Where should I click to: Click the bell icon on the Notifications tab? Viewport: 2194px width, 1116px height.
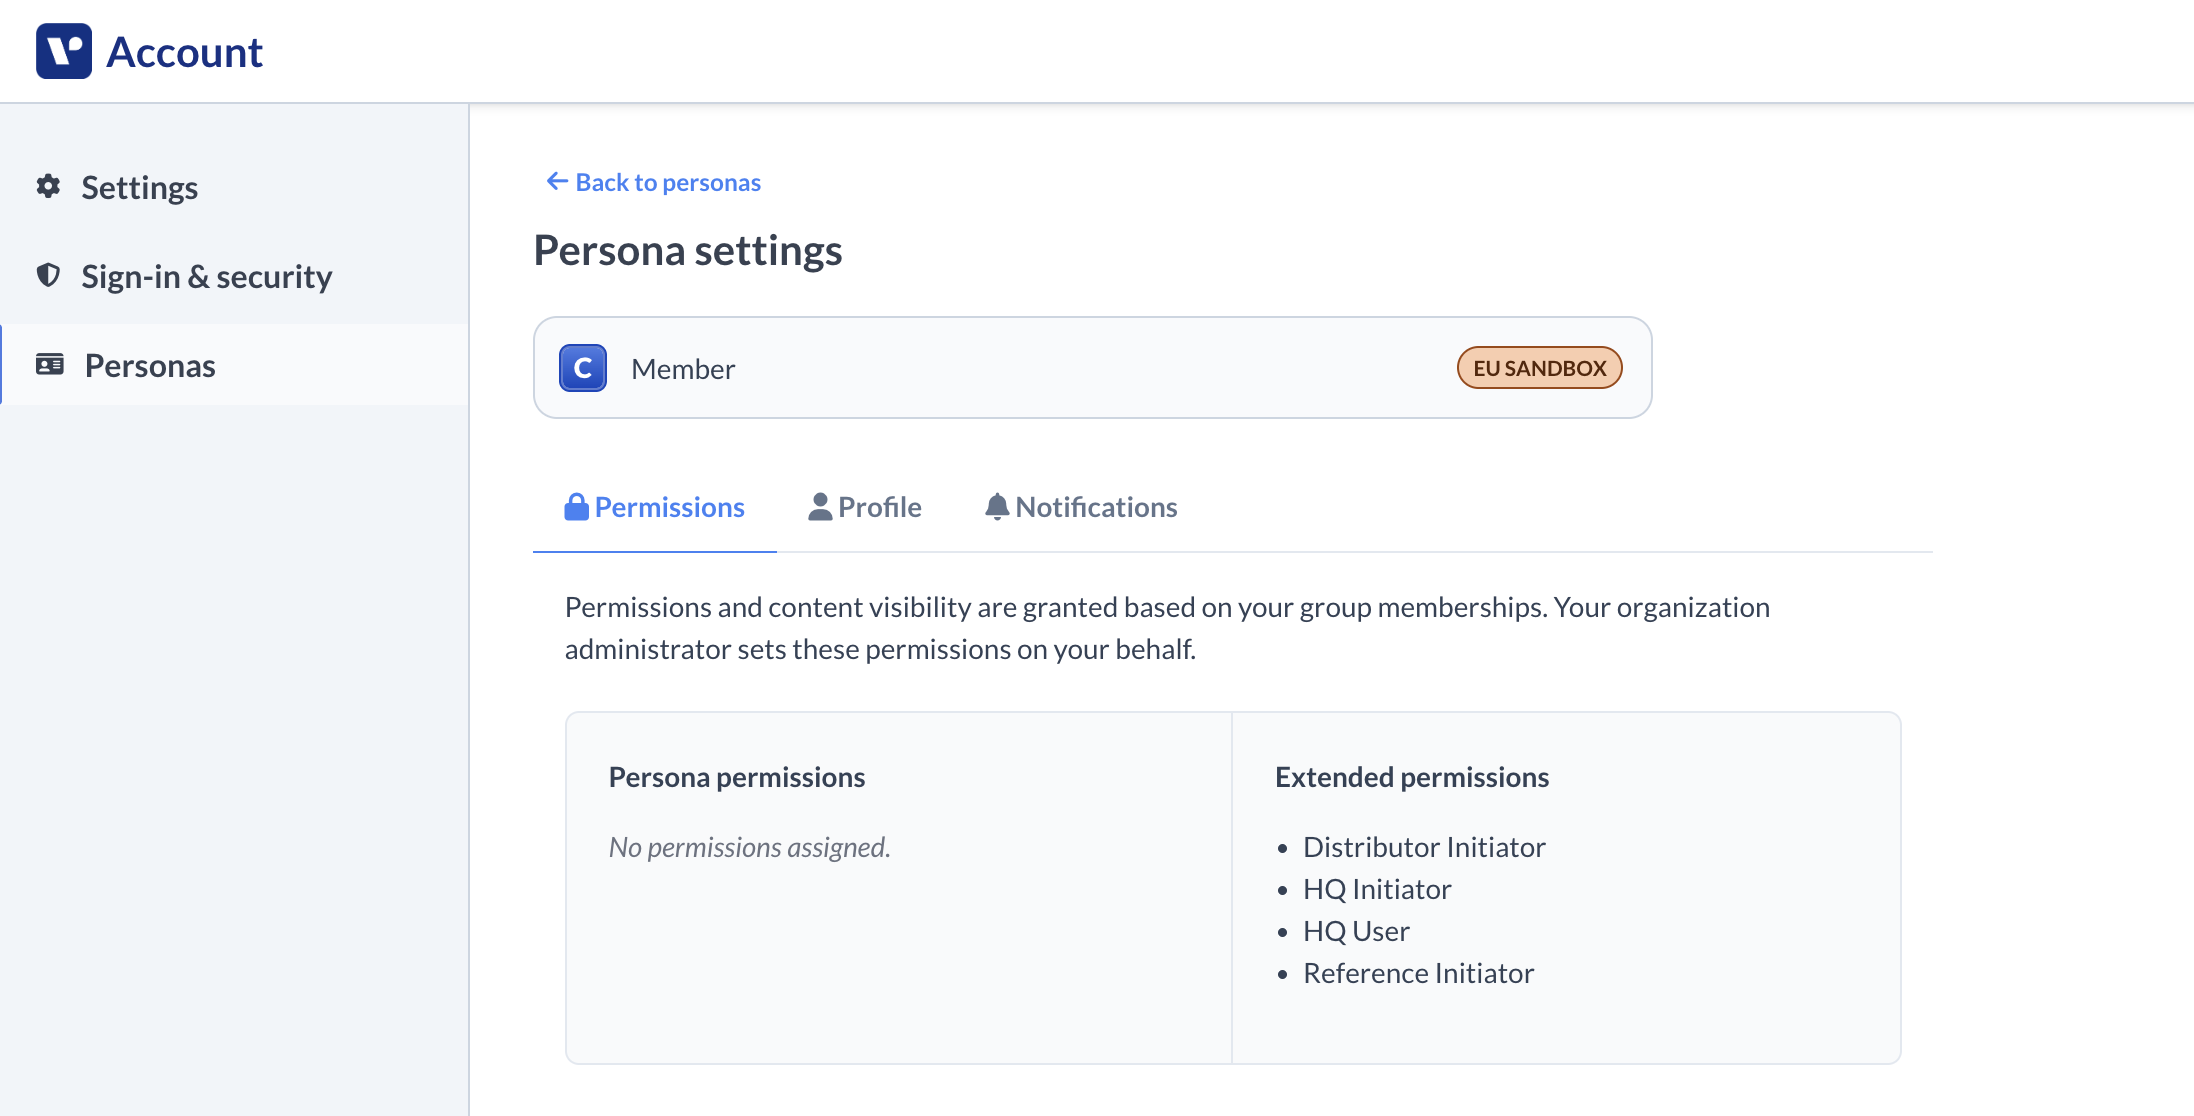(997, 507)
